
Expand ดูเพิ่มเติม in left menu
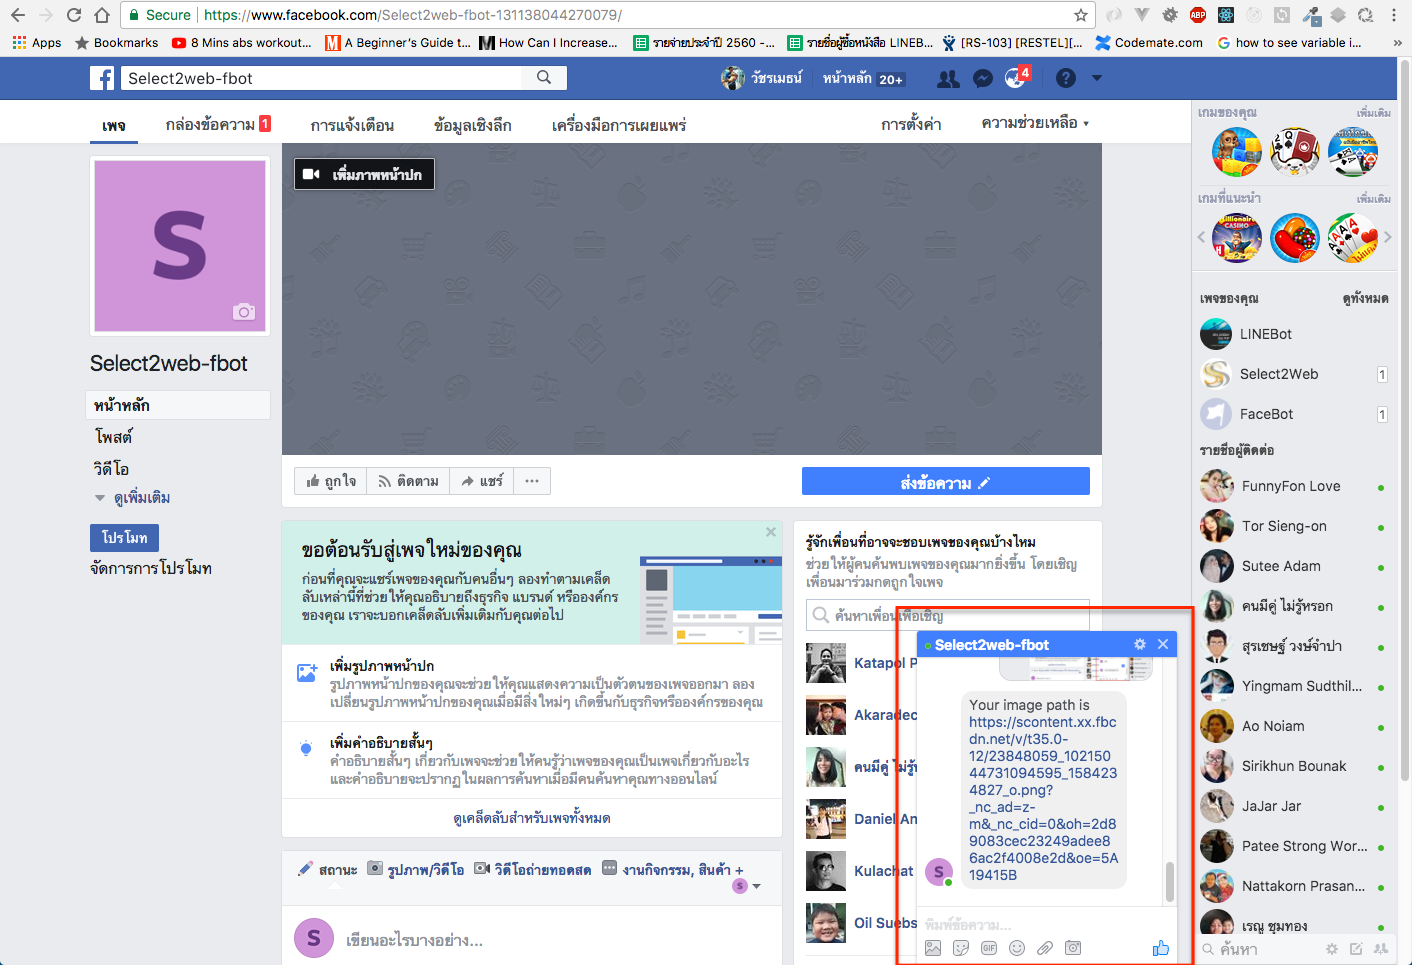tap(132, 497)
